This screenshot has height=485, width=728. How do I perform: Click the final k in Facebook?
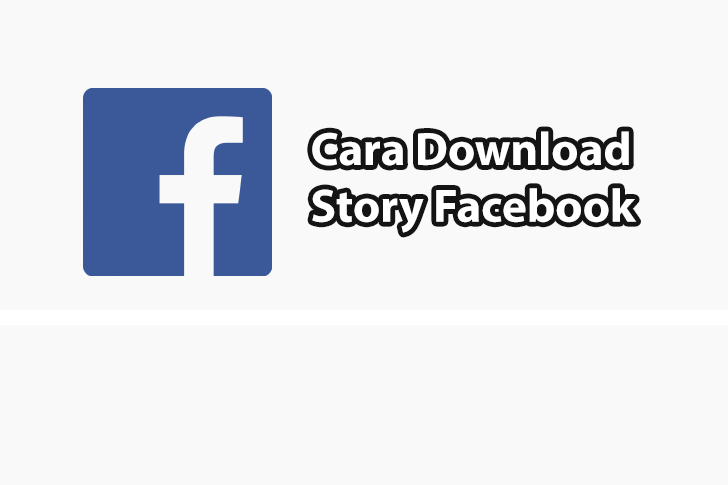tap(623, 206)
